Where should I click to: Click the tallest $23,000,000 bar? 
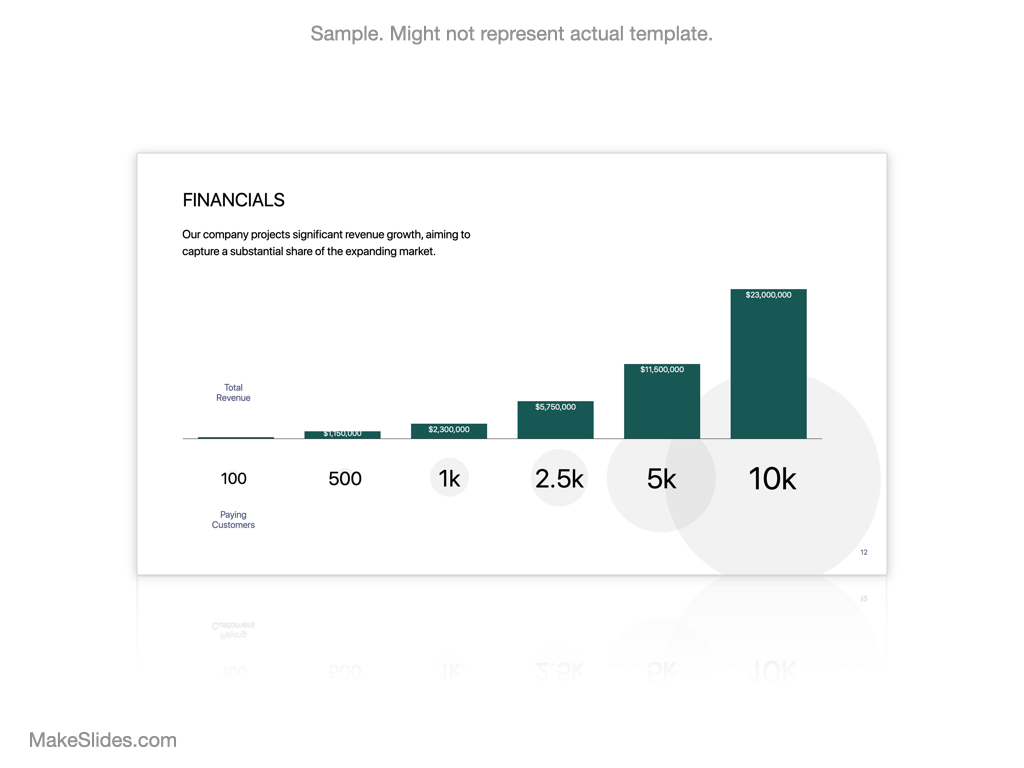(768, 365)
